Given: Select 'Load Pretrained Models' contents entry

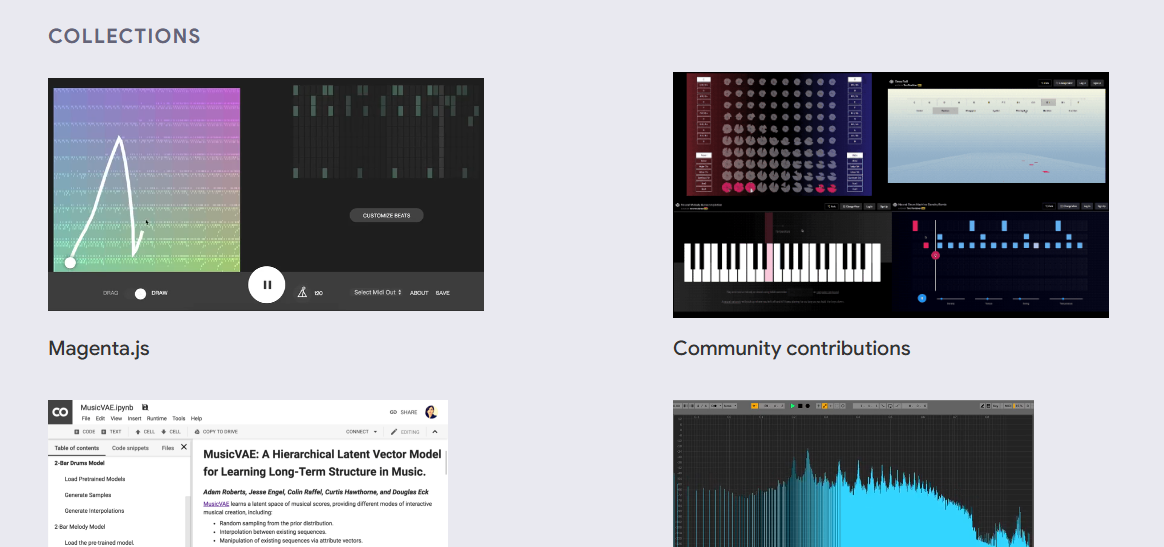Looking at the screenshot, I should pos(94,479).
